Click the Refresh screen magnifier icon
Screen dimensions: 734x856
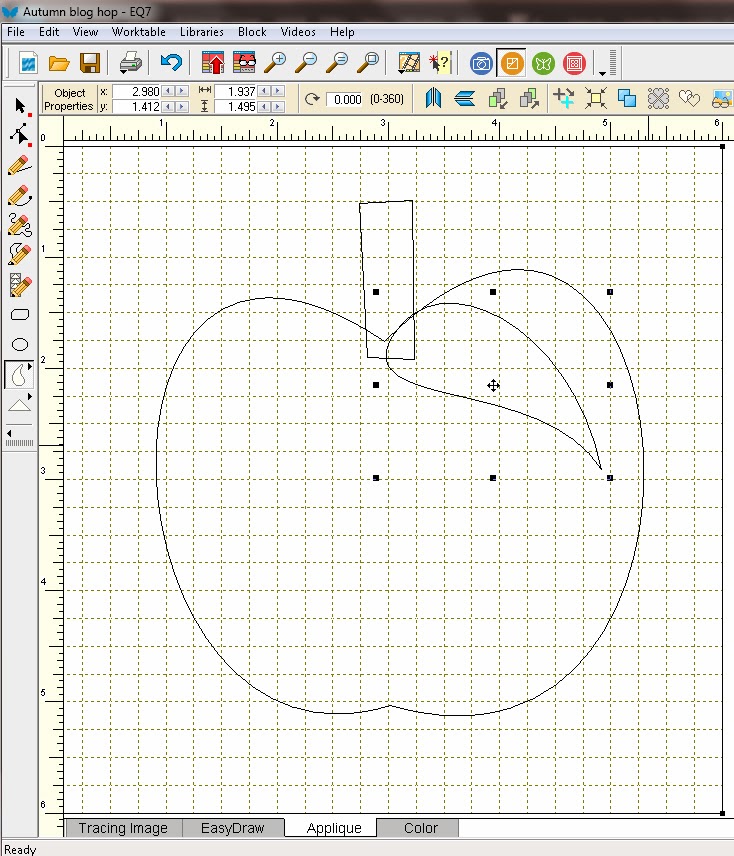tap(338, 63)
